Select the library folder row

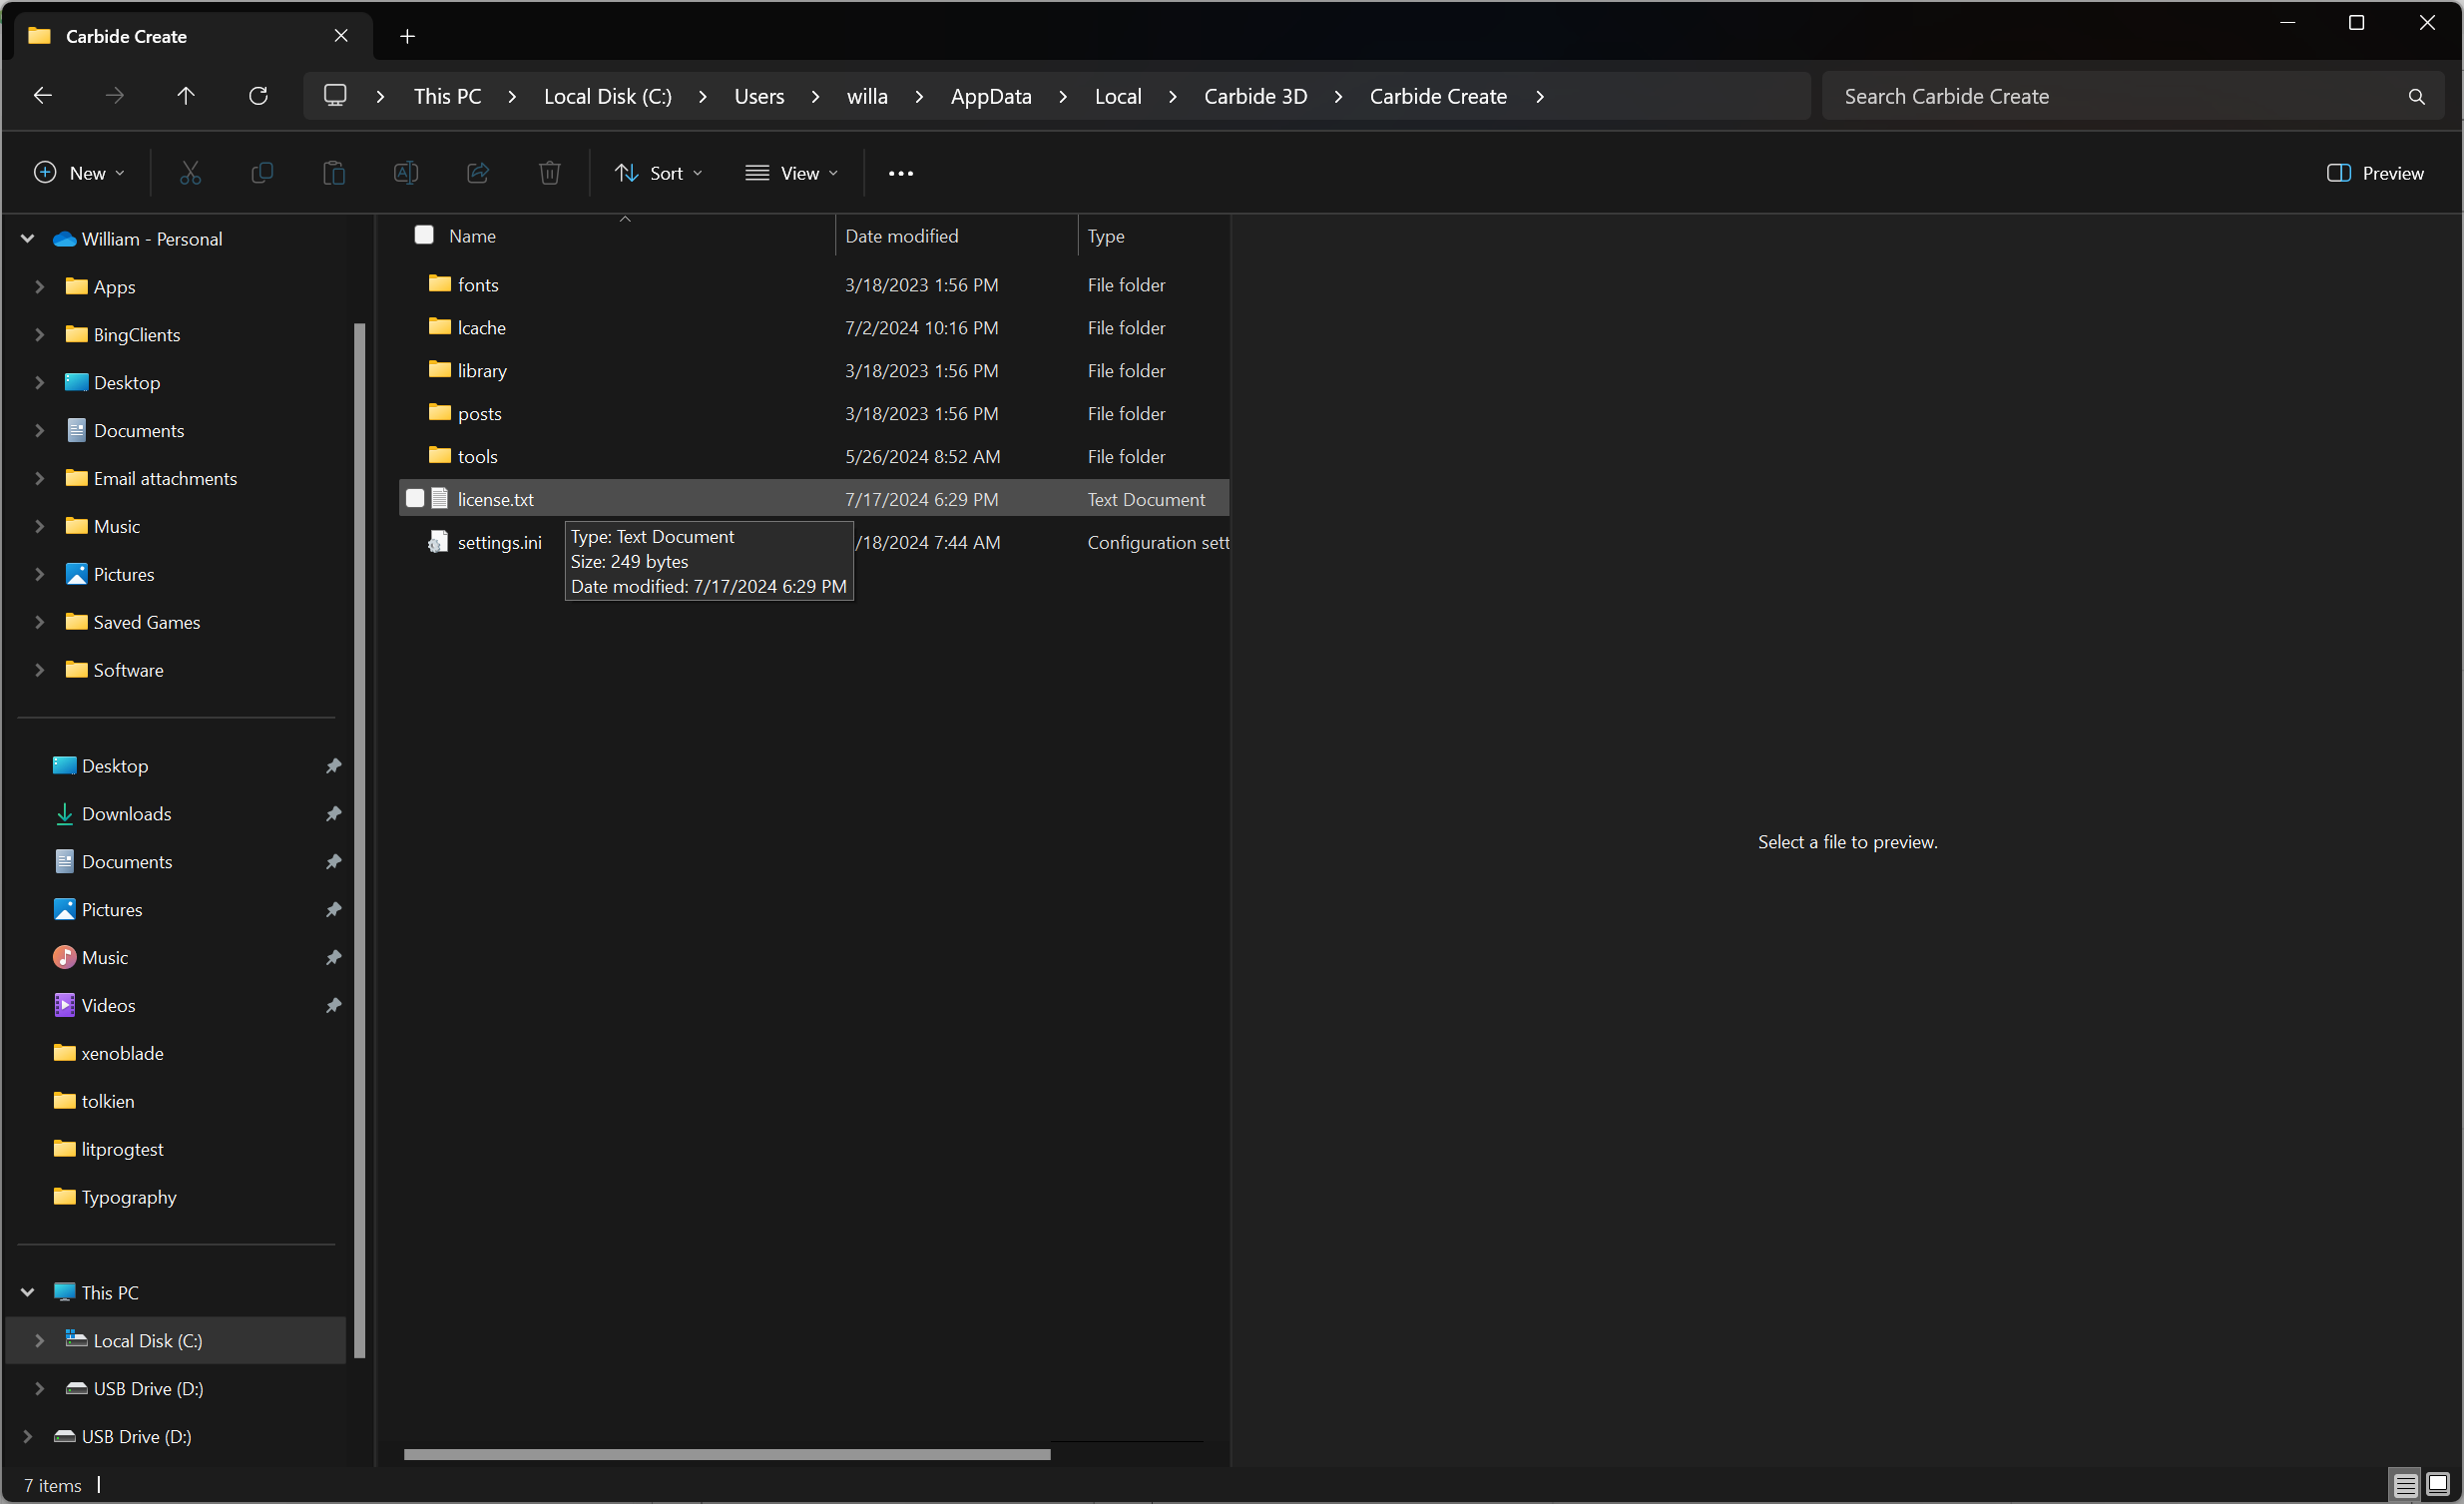click(814, 371)
